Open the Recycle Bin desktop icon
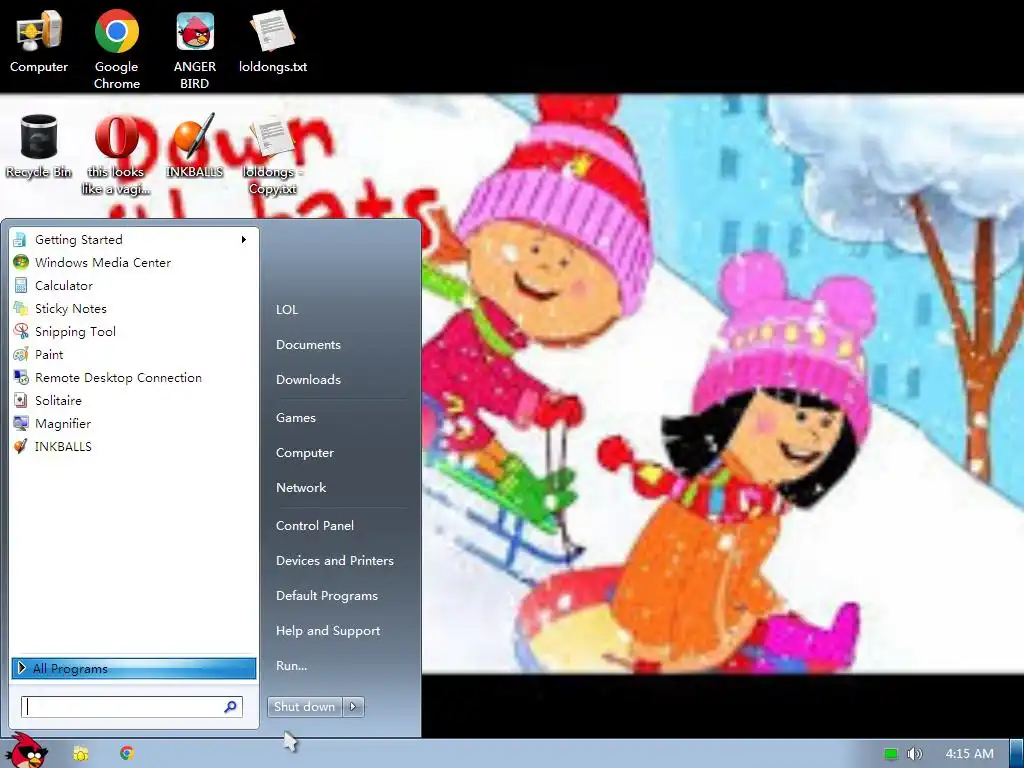This screenshot has height=768, width=1024. click(x=39, y=146)
